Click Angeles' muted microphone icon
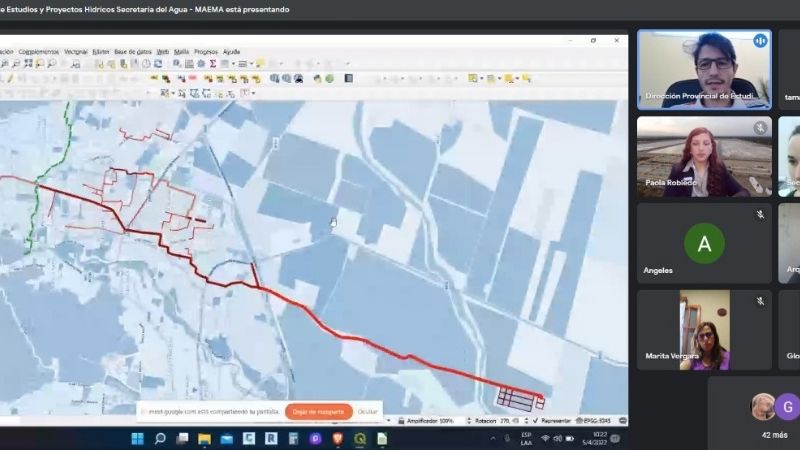This screenshot has height=450, width=800. (760, 214)
